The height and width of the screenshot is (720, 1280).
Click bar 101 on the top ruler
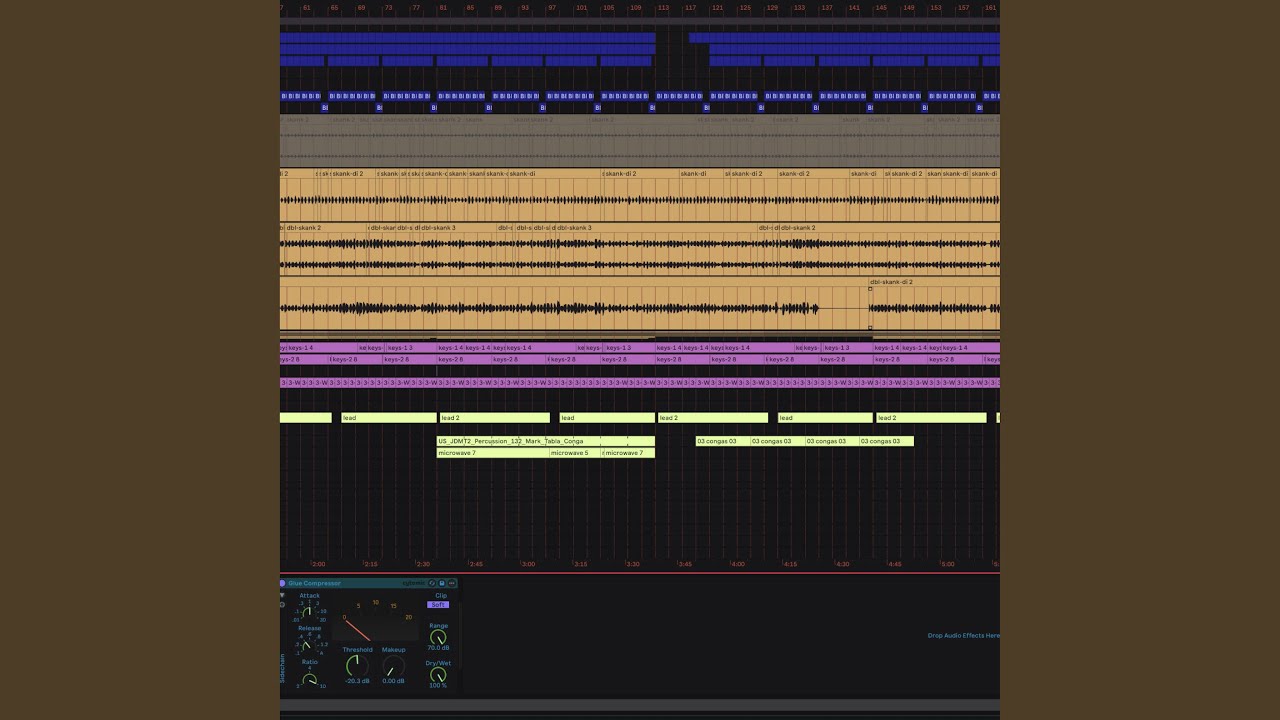pyautogui.click(x=581, y=8)
